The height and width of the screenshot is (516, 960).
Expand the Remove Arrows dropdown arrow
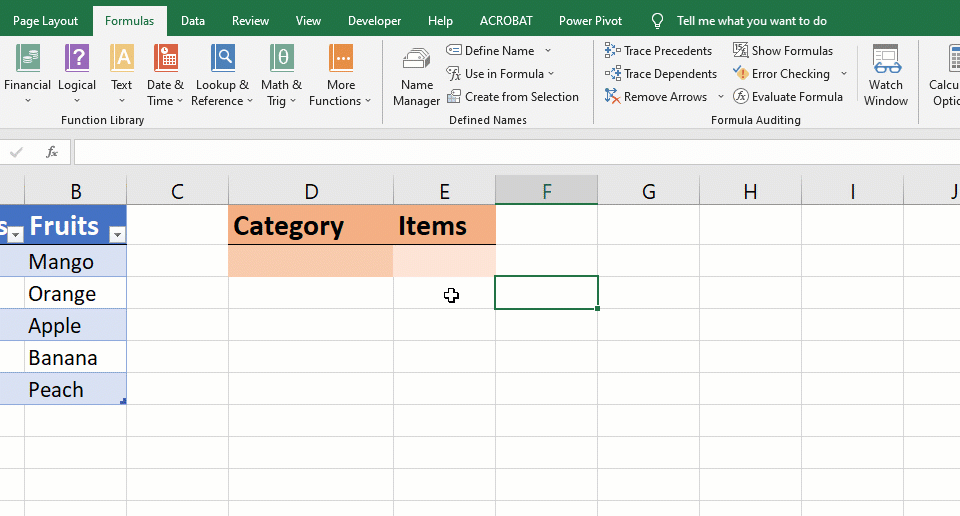(721, 97)
